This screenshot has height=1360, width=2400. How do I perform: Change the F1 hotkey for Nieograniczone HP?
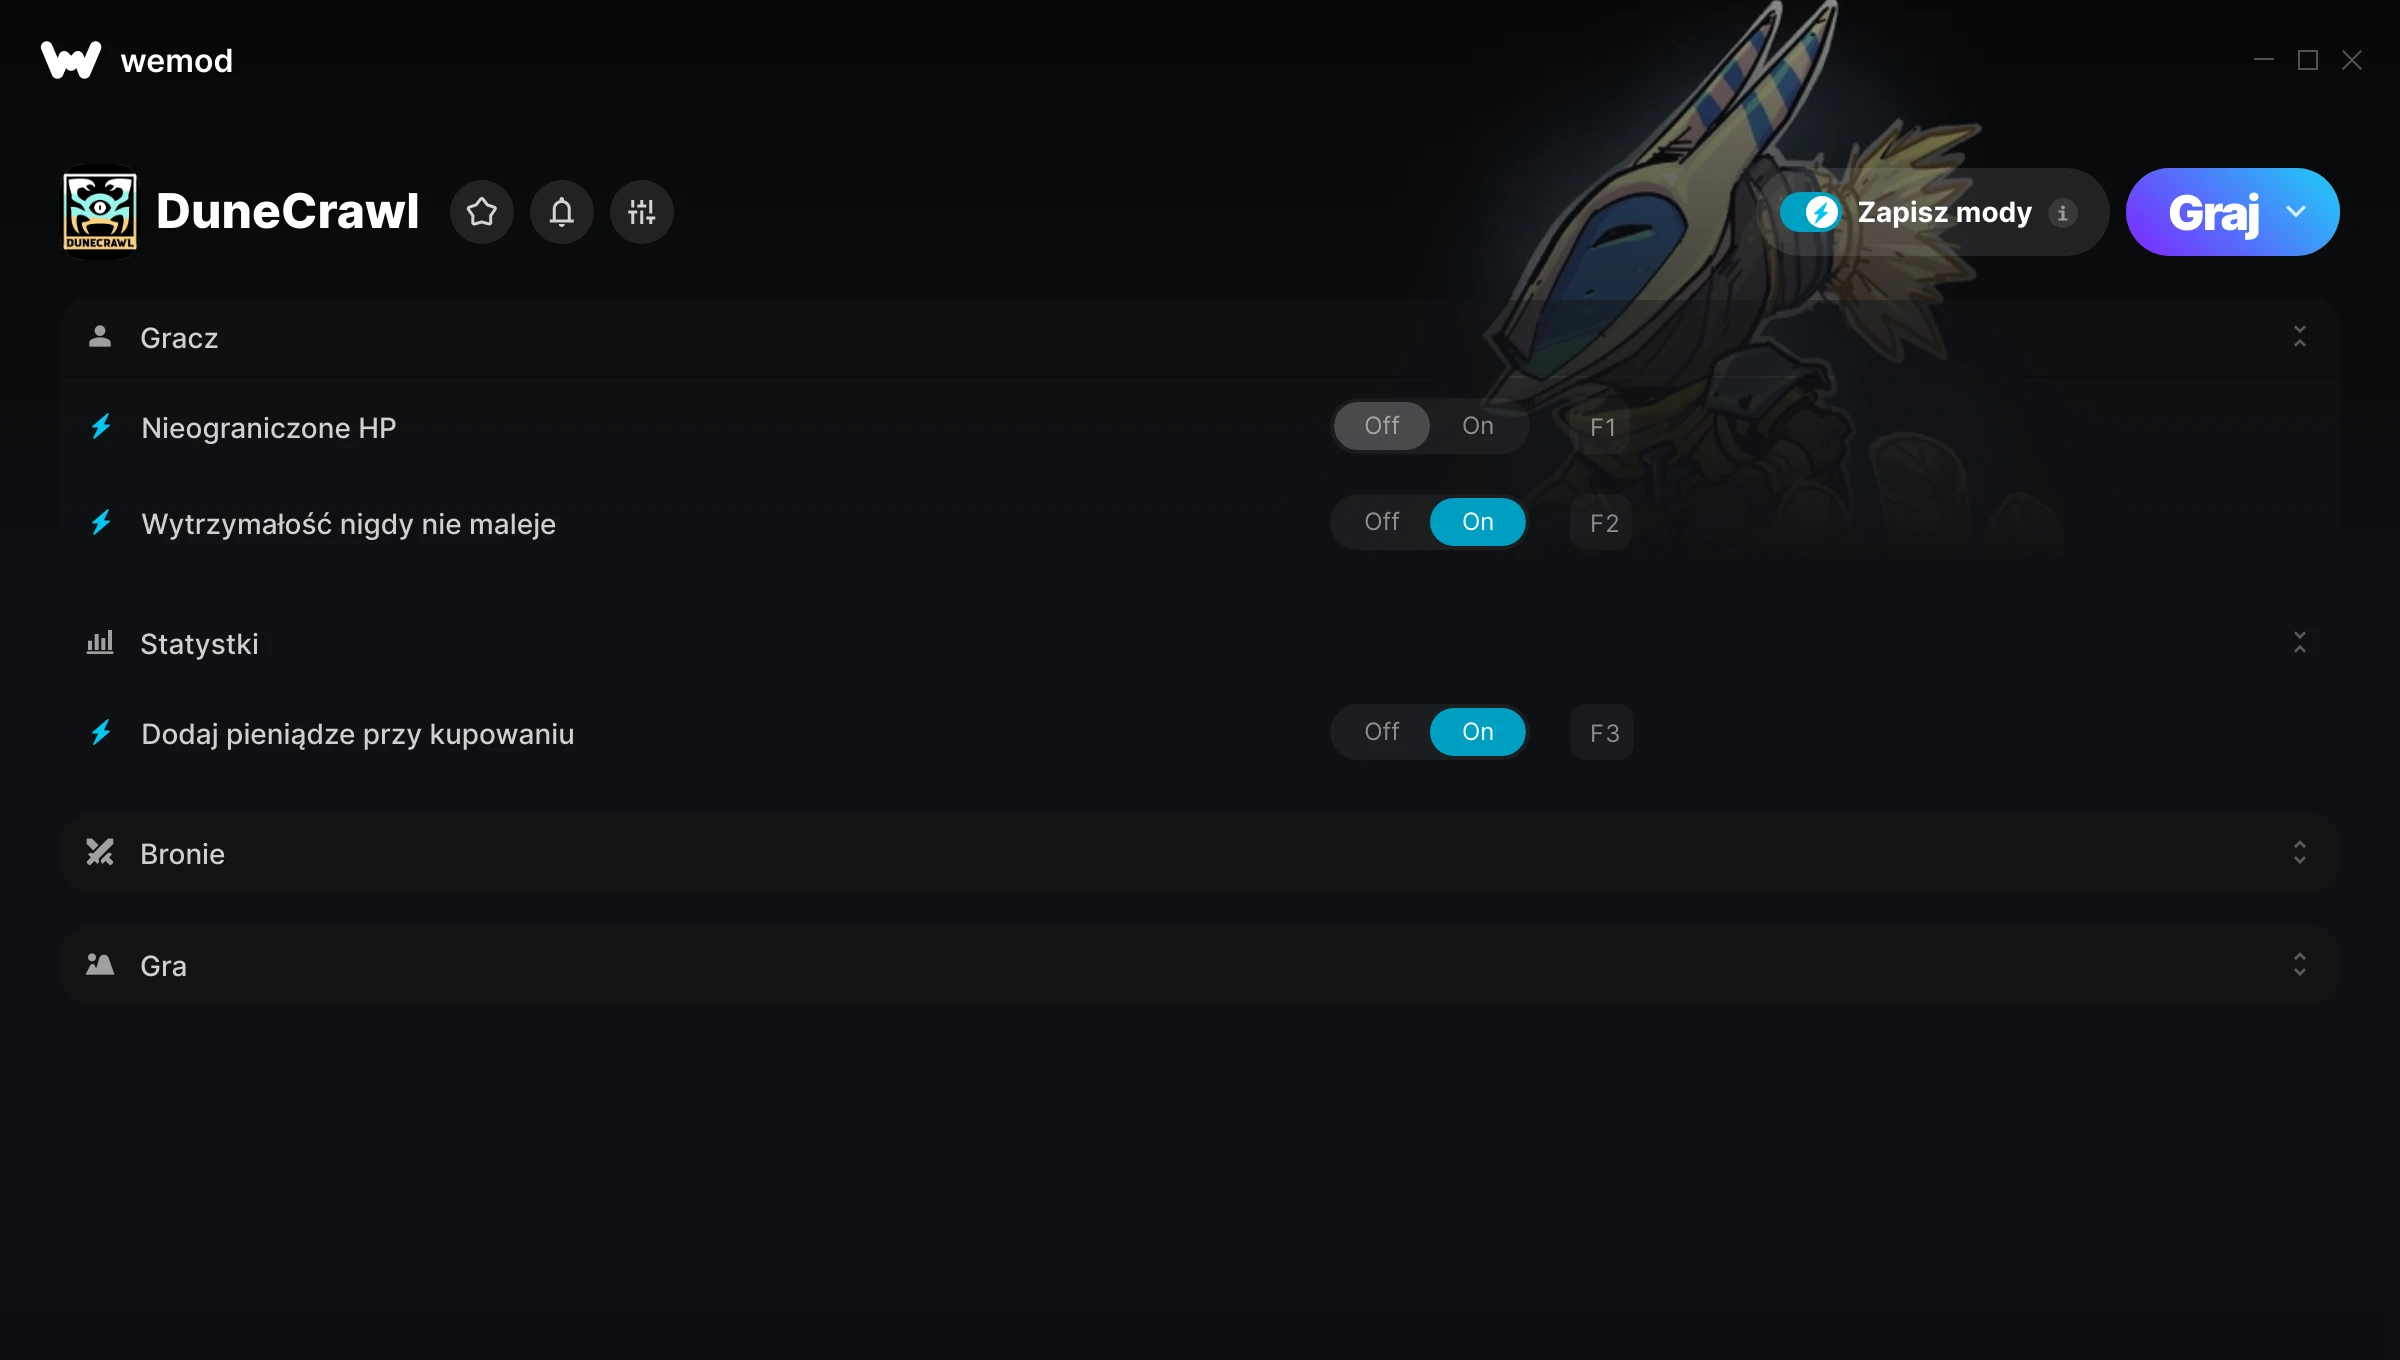(1602, 427)
